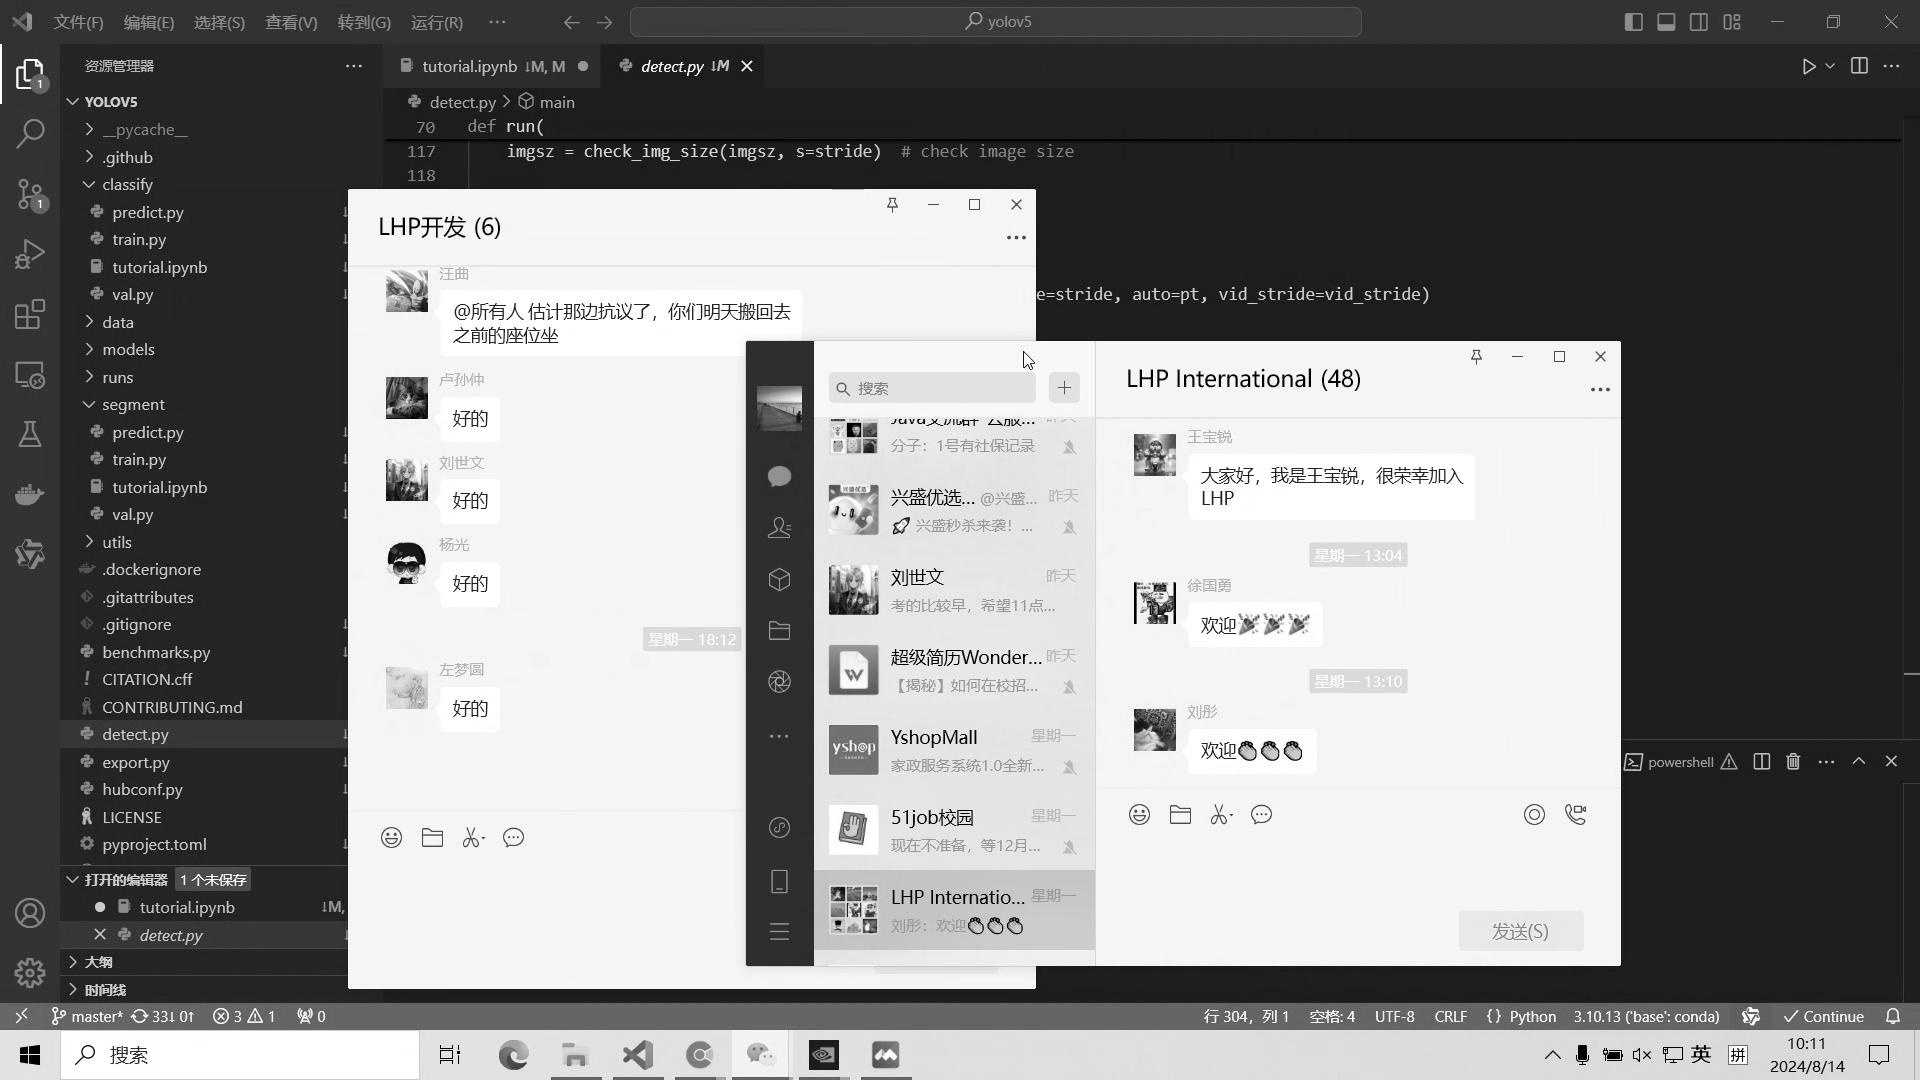The image size is (1920, 1080).
Task: Open WeChat contacts icon in sidebar
Action: 780,527
